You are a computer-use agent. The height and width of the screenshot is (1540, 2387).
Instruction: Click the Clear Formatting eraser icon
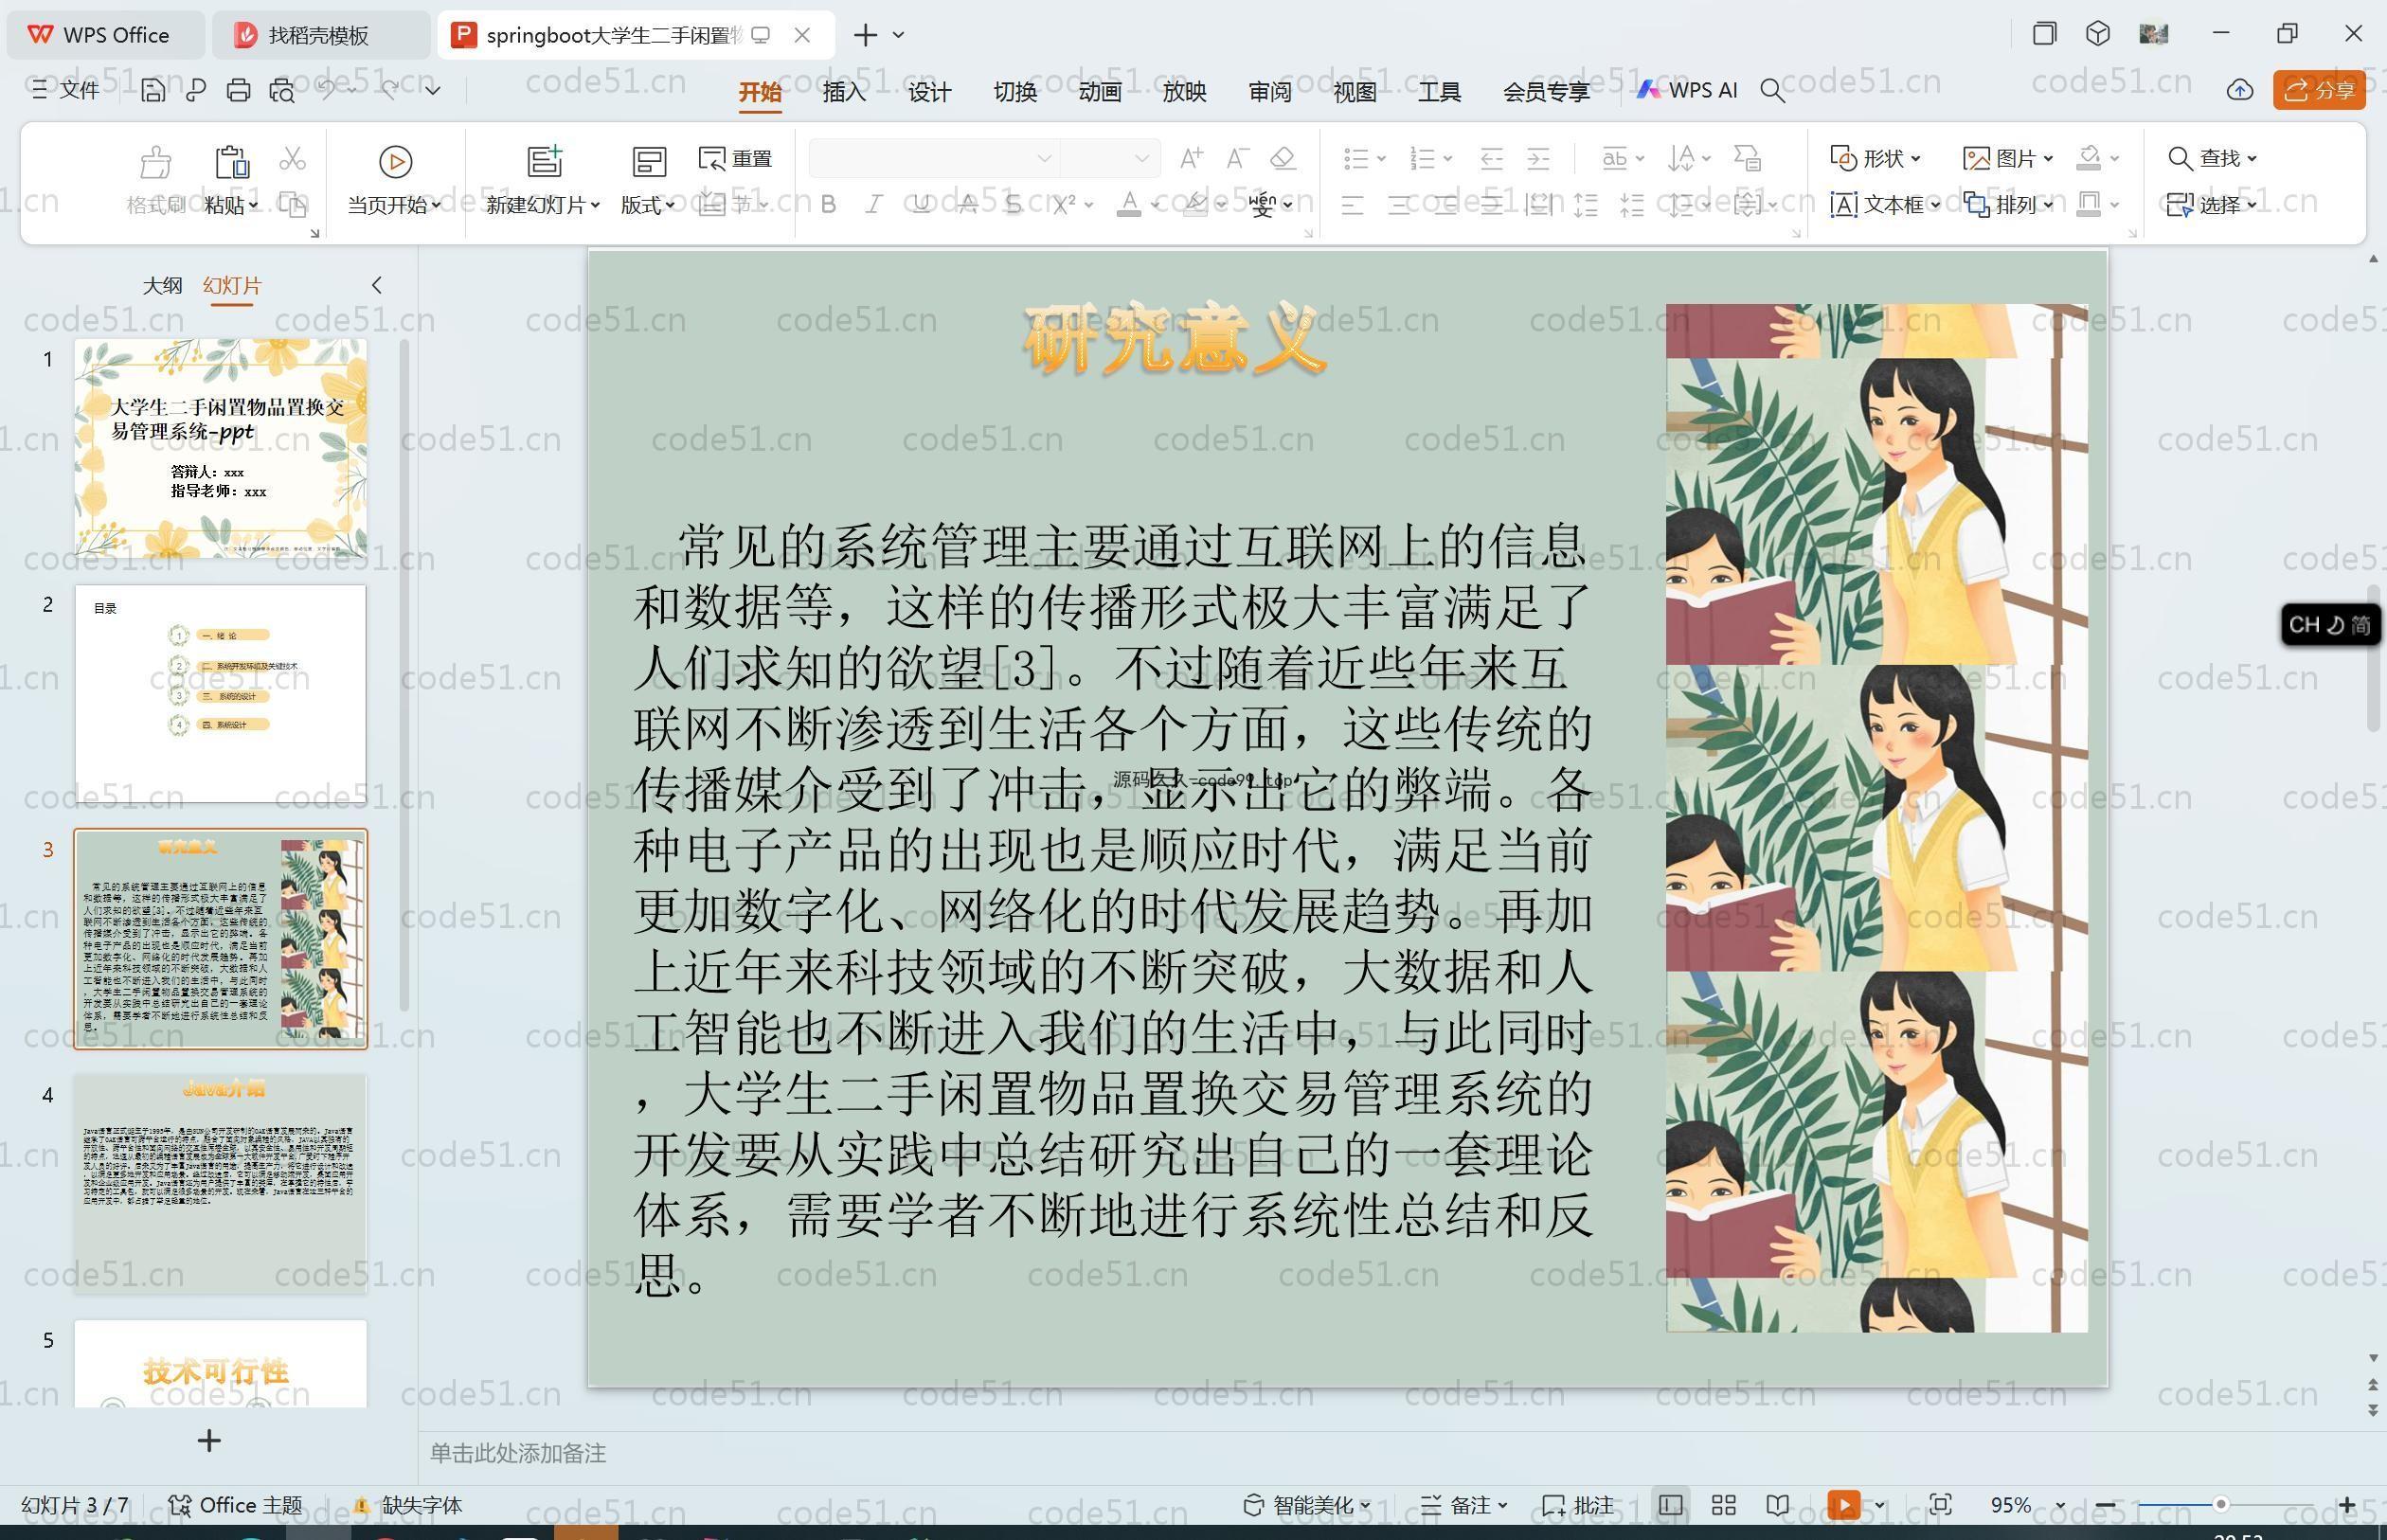[1283, 158]
